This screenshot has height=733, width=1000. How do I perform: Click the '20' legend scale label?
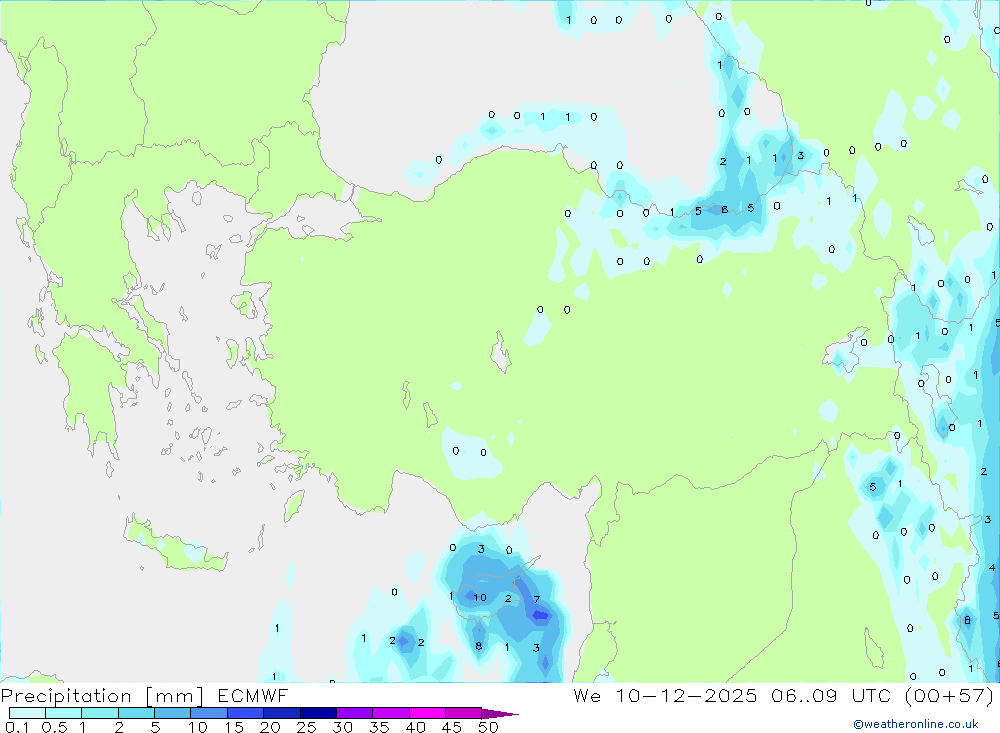270,727
